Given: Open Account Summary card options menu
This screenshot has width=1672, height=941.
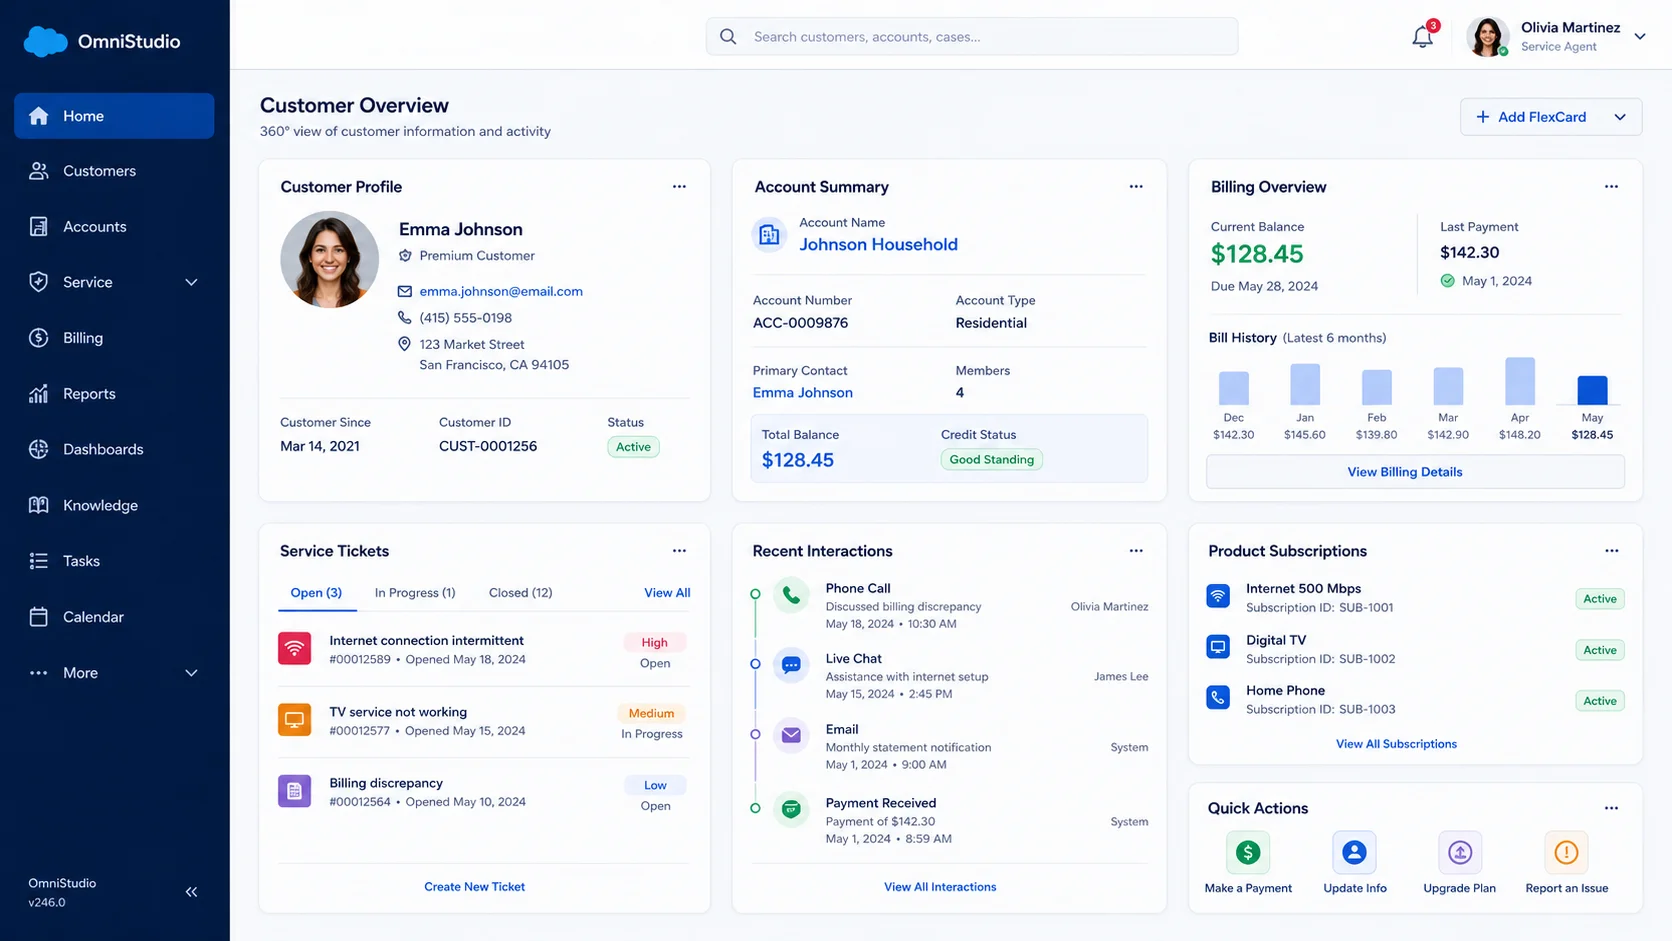Looking at the screenshot, I should point(1136,187).
